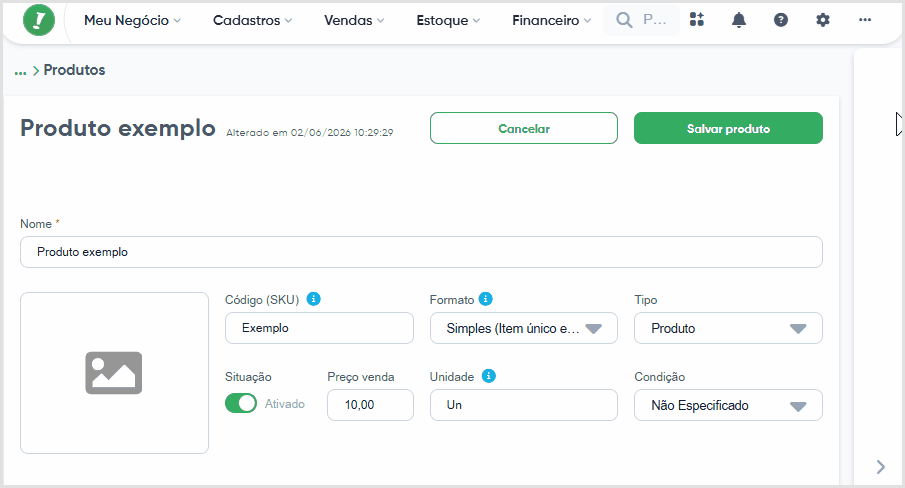Open the Condição dropdown Não Especificado
Viewport: 905px width, 488px height.
[x=728, y=405]
